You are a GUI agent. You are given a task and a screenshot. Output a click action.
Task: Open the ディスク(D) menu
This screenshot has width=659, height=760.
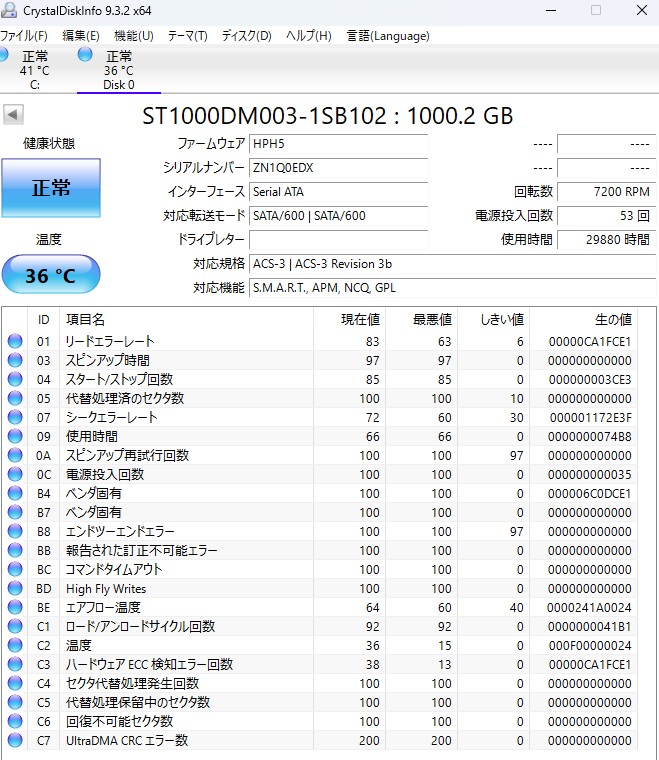pyautogui.click(x=246, y=36)
